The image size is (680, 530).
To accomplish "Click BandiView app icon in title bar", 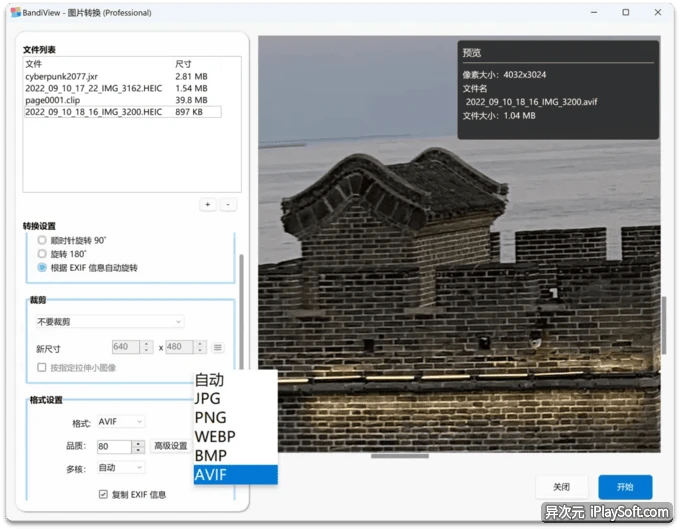I will point(16,12).
